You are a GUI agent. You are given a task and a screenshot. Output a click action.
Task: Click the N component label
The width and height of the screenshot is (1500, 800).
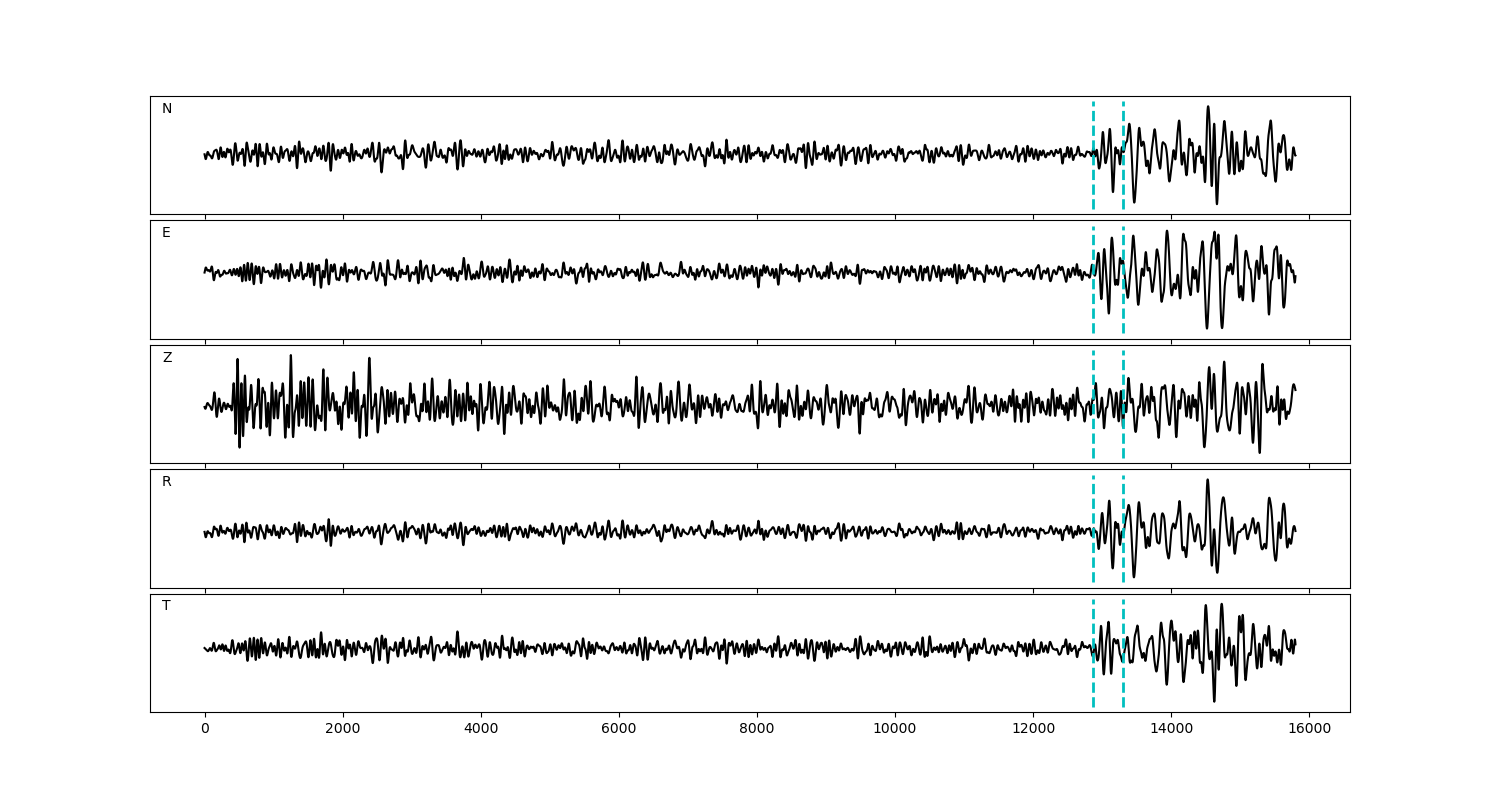[167, 109]
